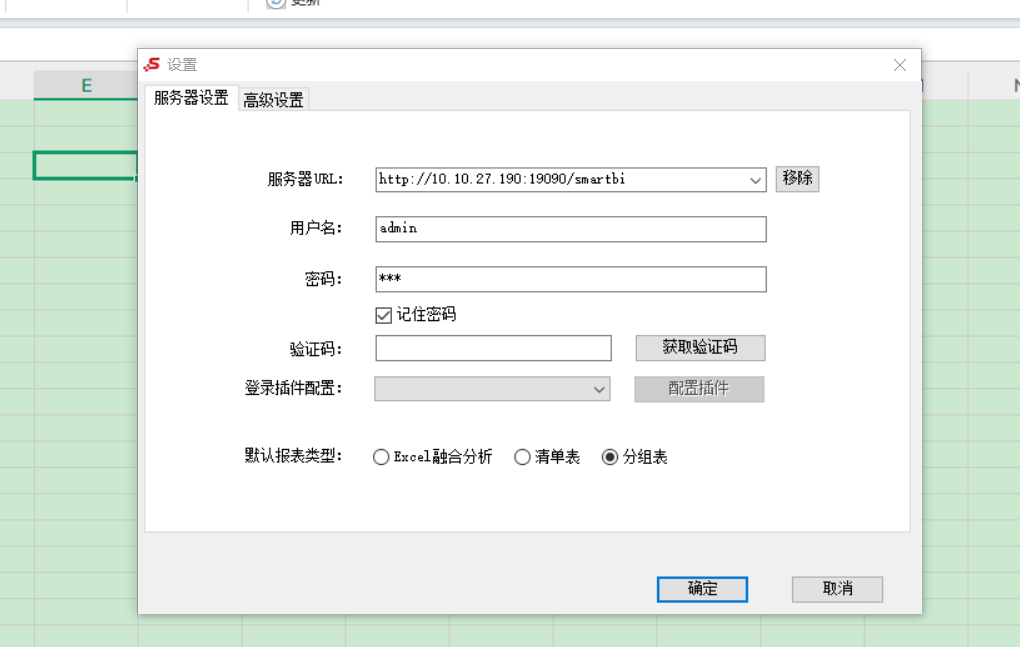Screen dimensions: 1020x647
Task: Open the 服务器URL dropdown list
Action: (755, 180)
